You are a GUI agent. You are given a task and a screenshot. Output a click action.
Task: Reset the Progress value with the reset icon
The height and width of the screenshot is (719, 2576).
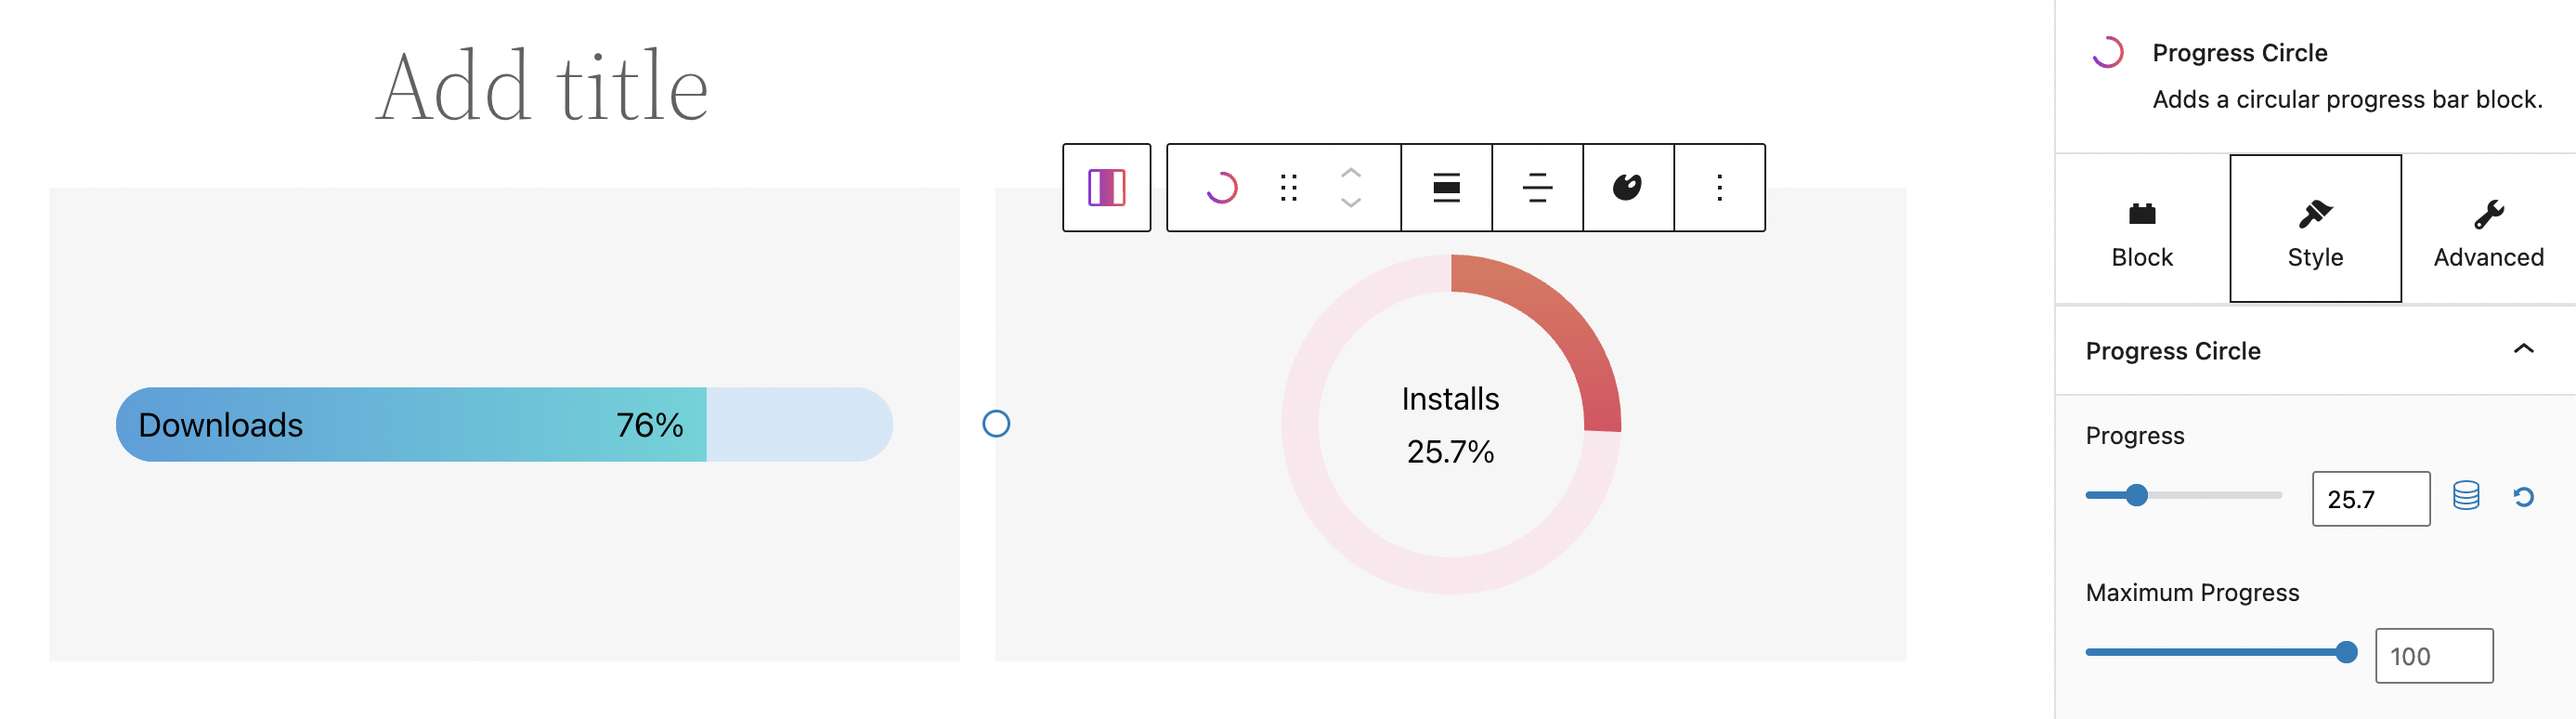point(2522,497)
